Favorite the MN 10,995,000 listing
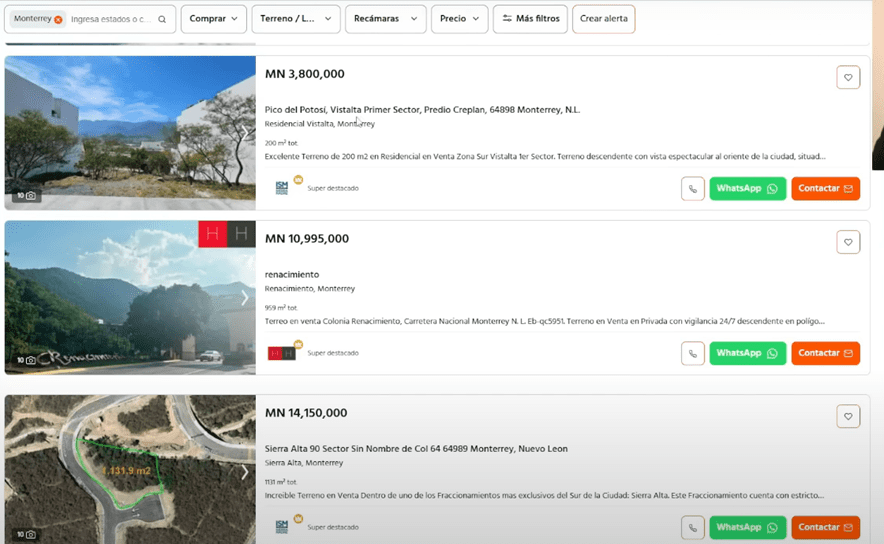 tap(848, 242)
